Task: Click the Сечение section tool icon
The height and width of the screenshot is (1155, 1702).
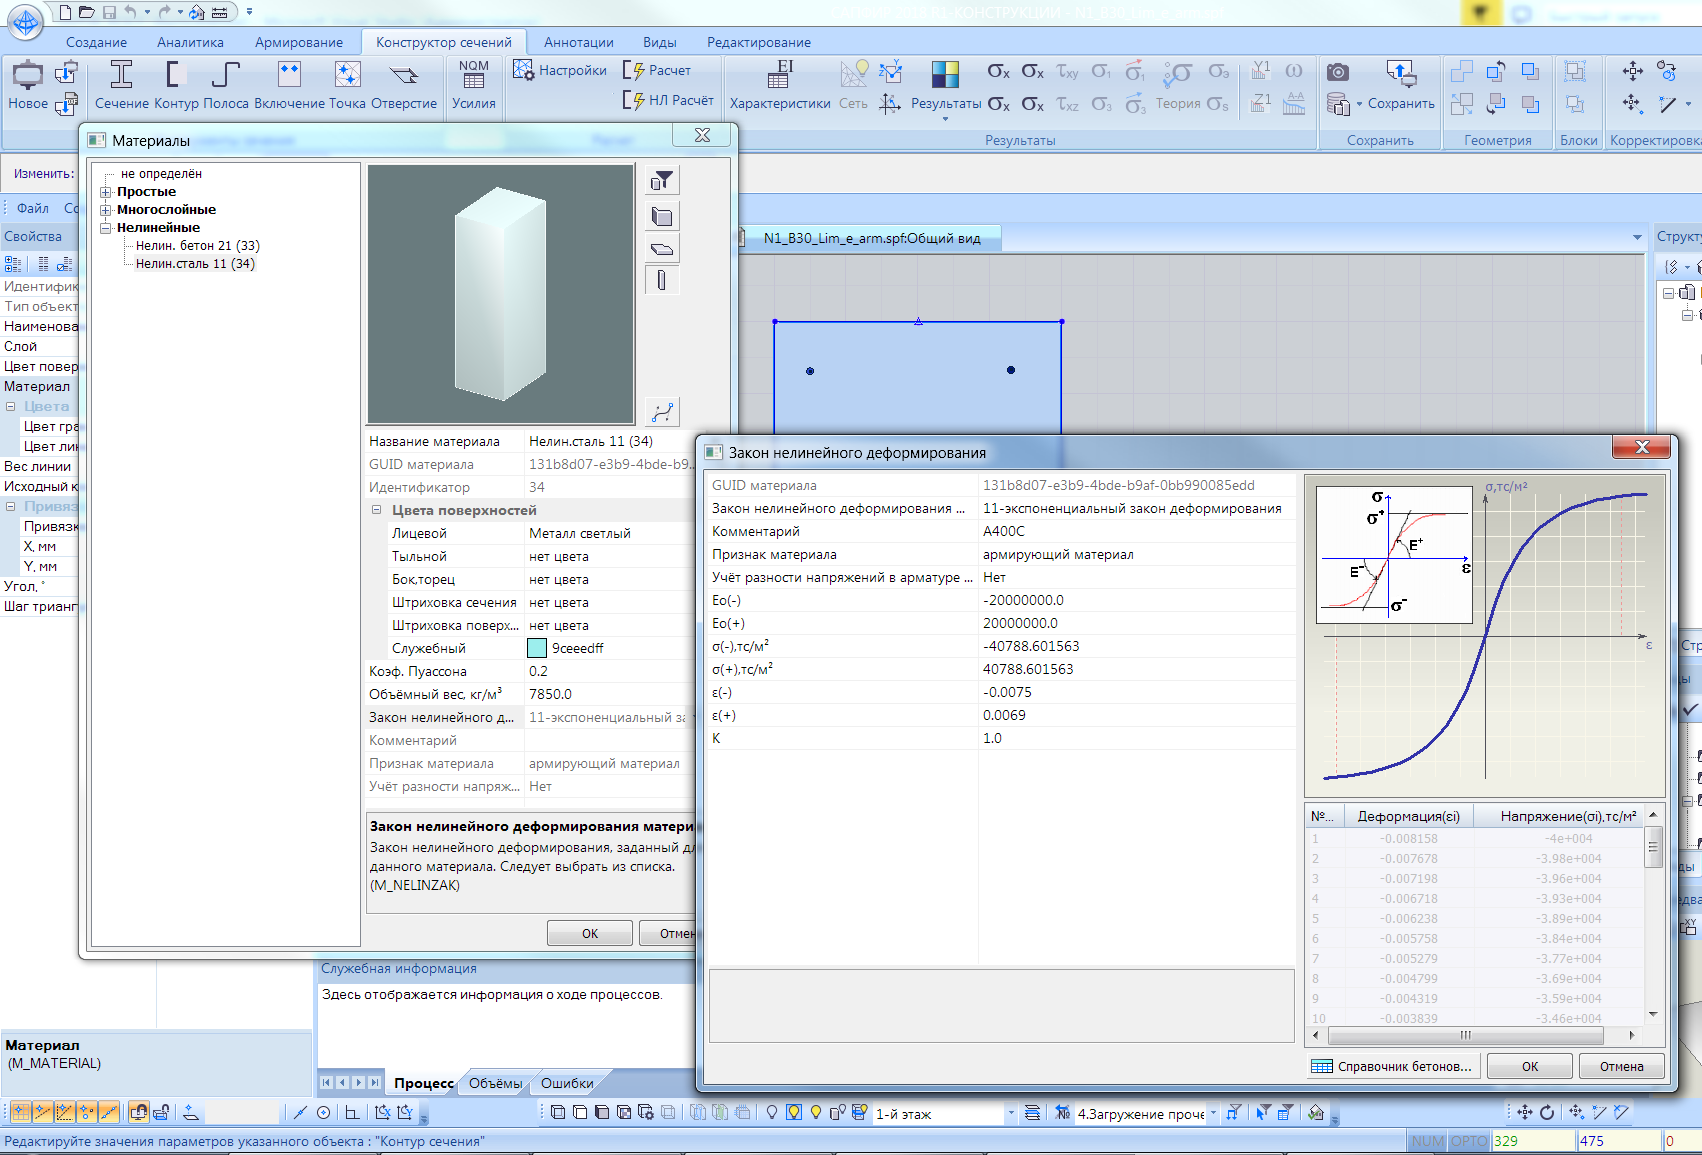Action: (x=121, y=75)
